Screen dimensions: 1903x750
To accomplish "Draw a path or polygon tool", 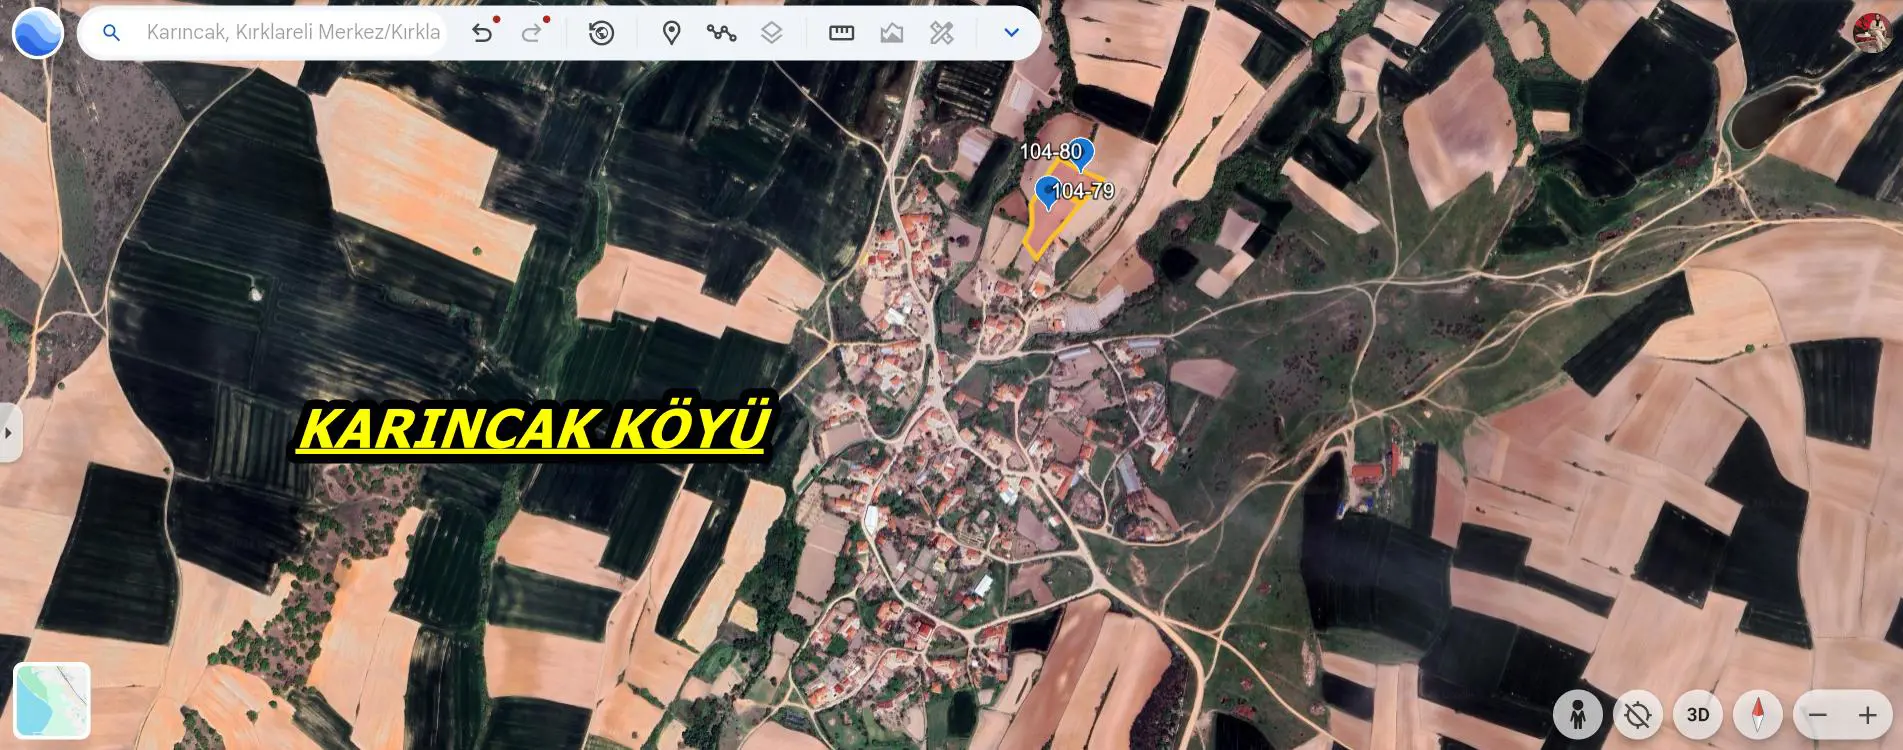I will [721, 33].
